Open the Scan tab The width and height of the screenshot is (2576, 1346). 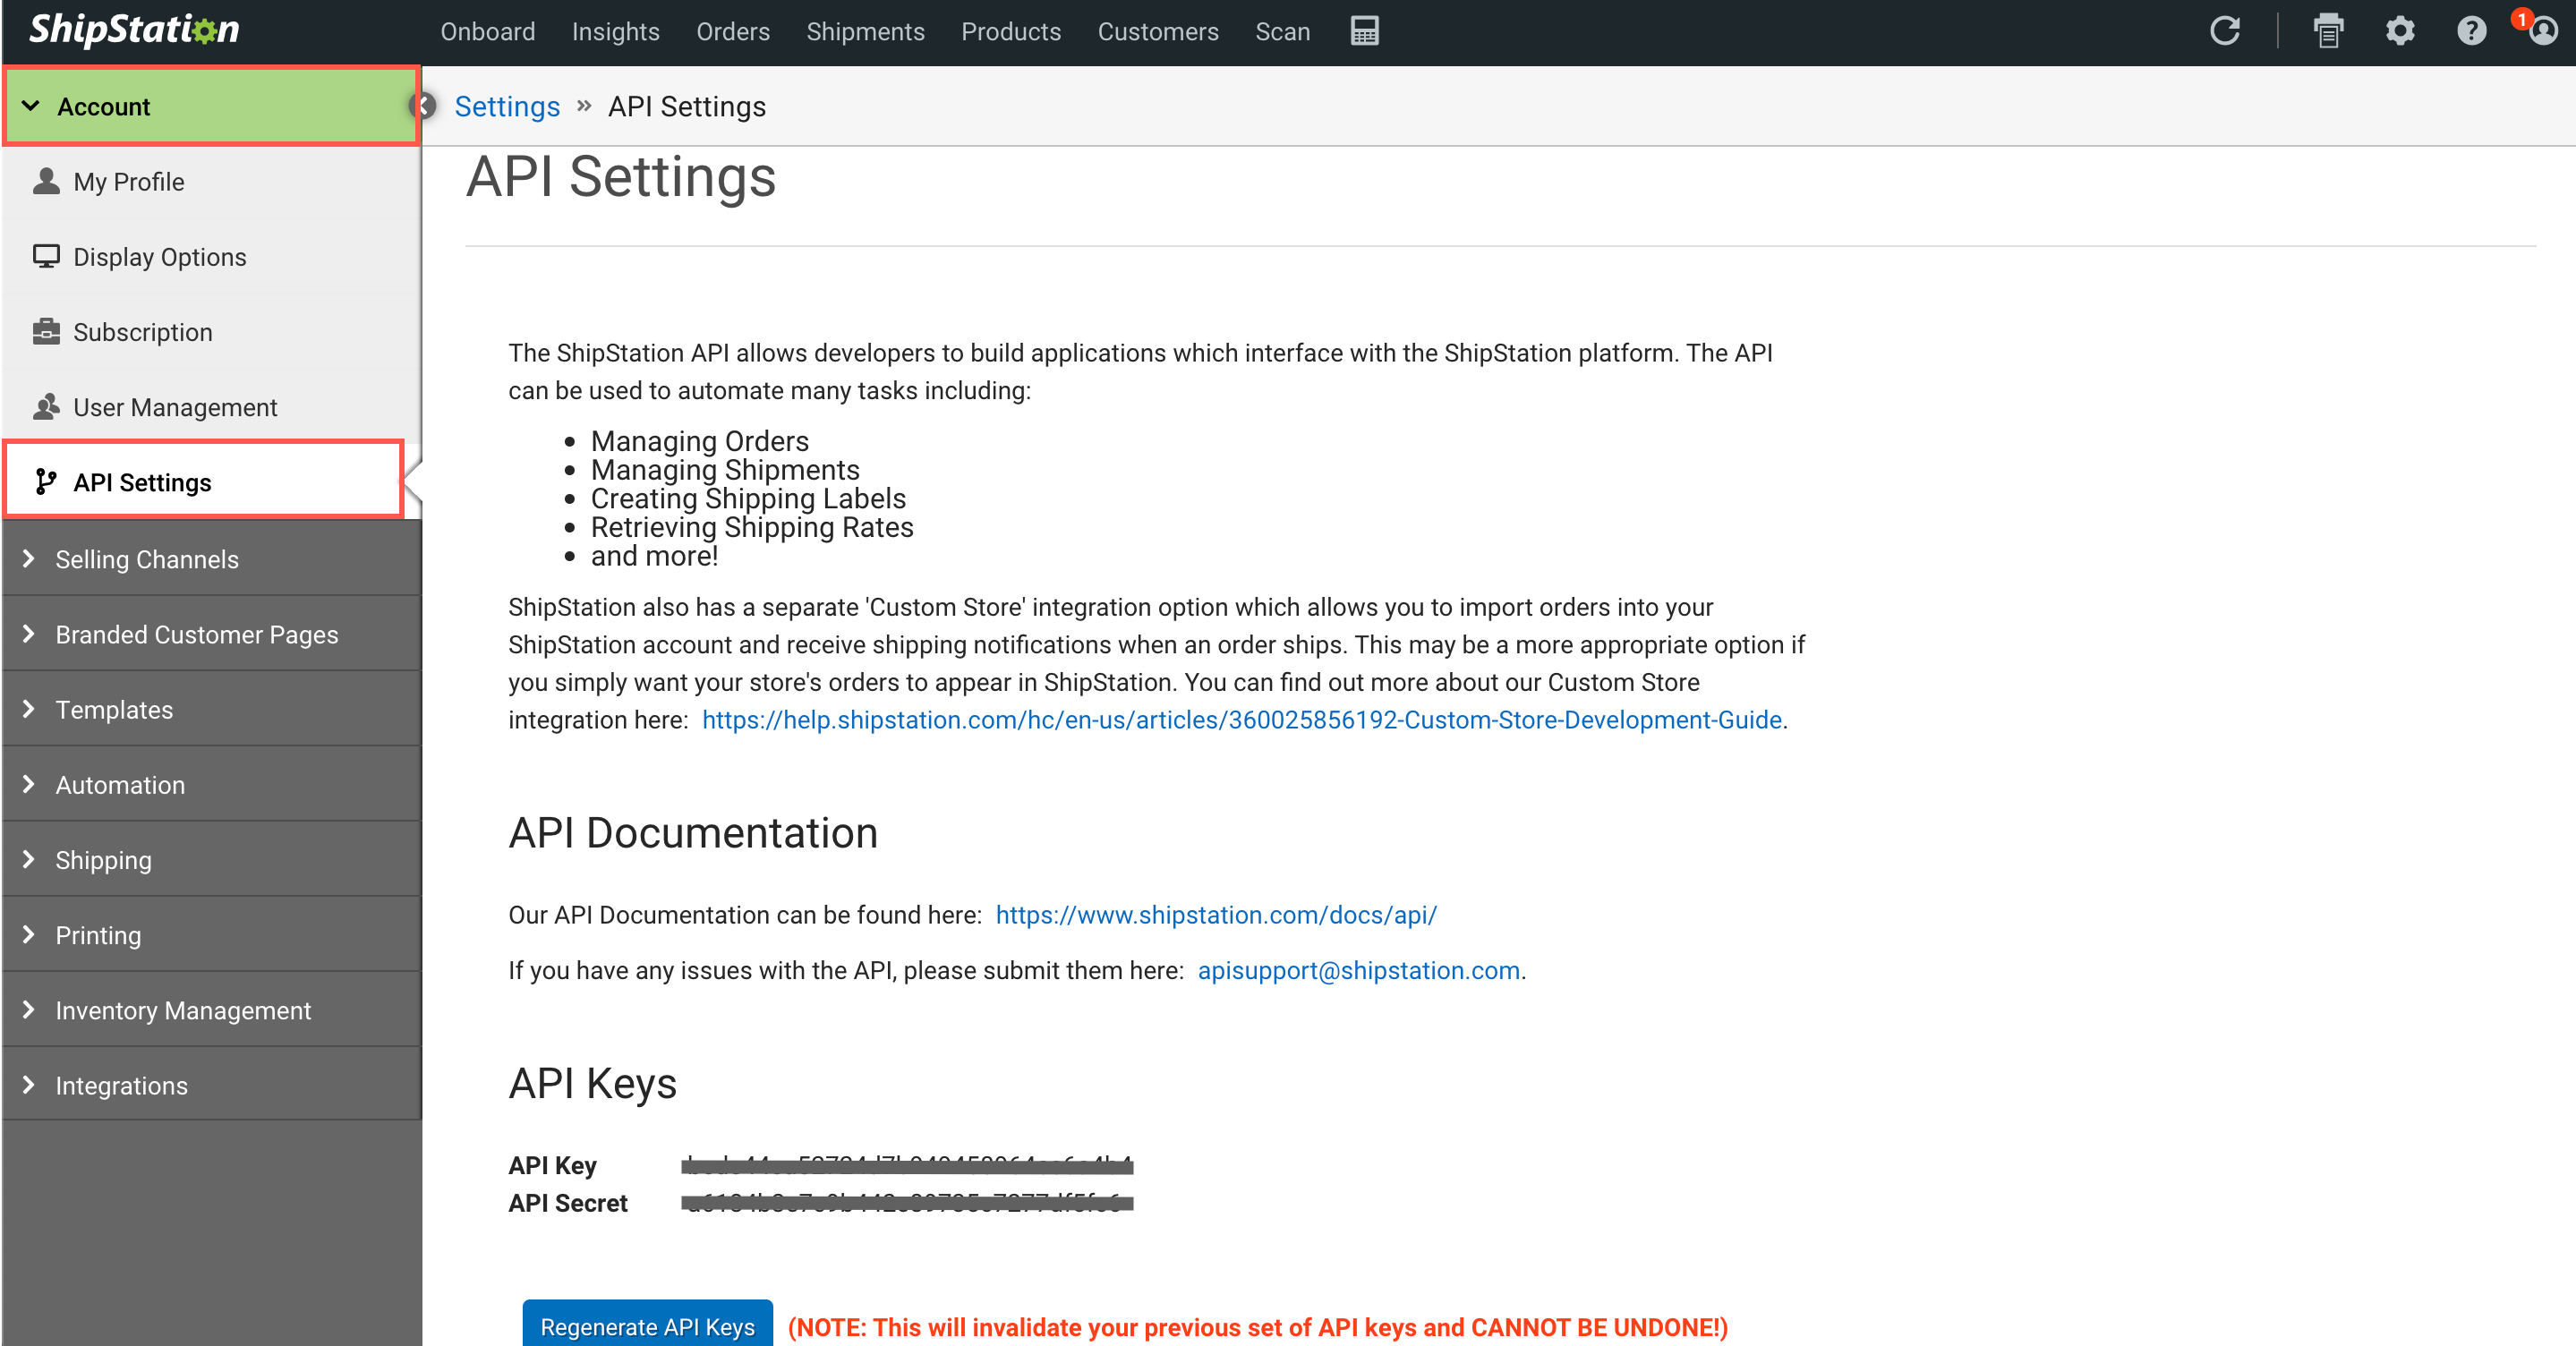pos(1283,32)
